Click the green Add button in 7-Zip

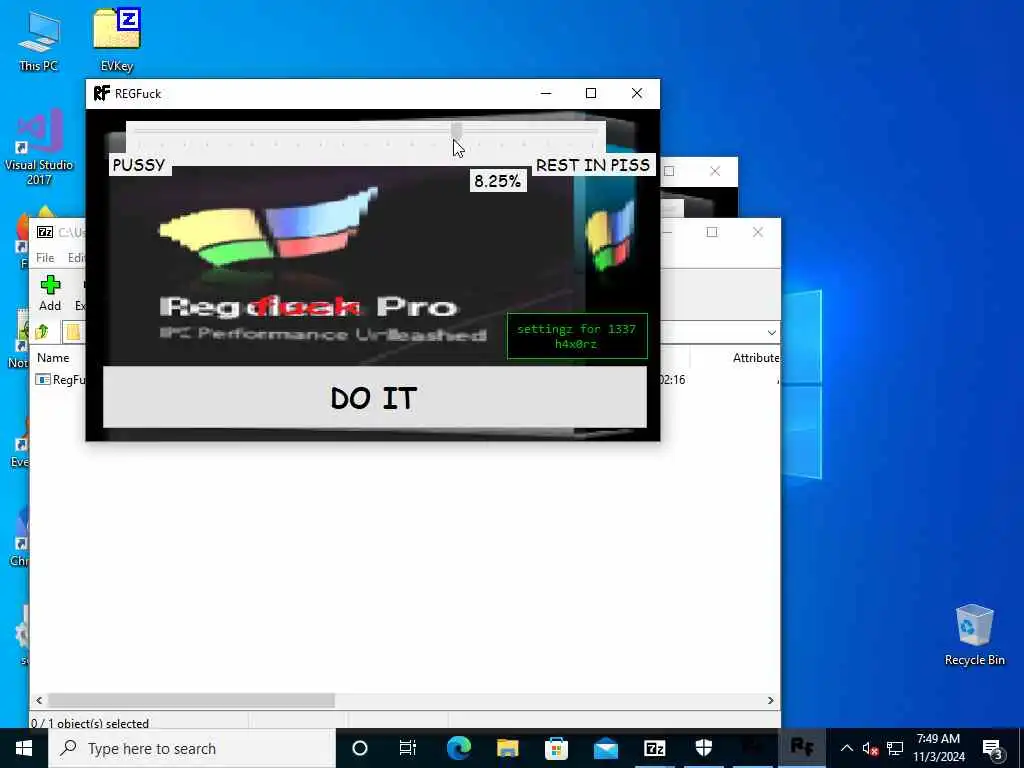tap(50, 293)
